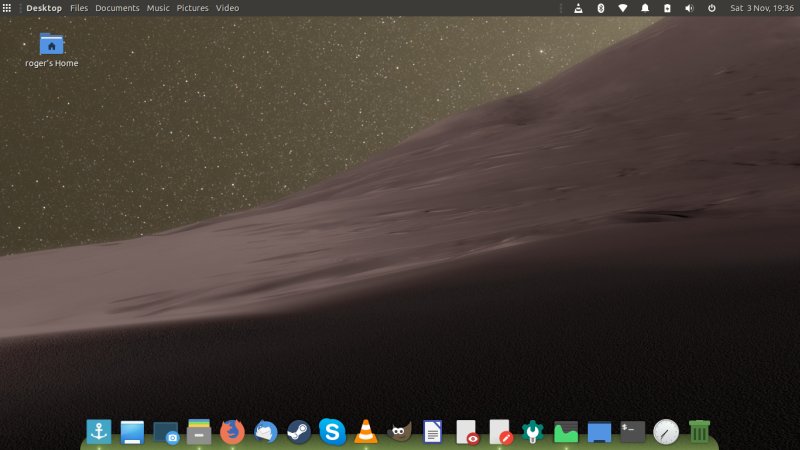800x450 pixels.
Task: Click the Pictures top bar entry
Action: (x=193, y=8)
